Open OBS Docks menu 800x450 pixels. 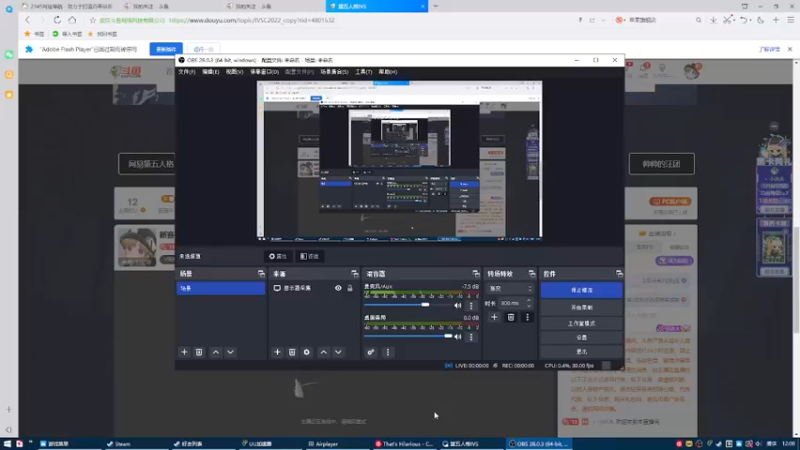point(264,72)
